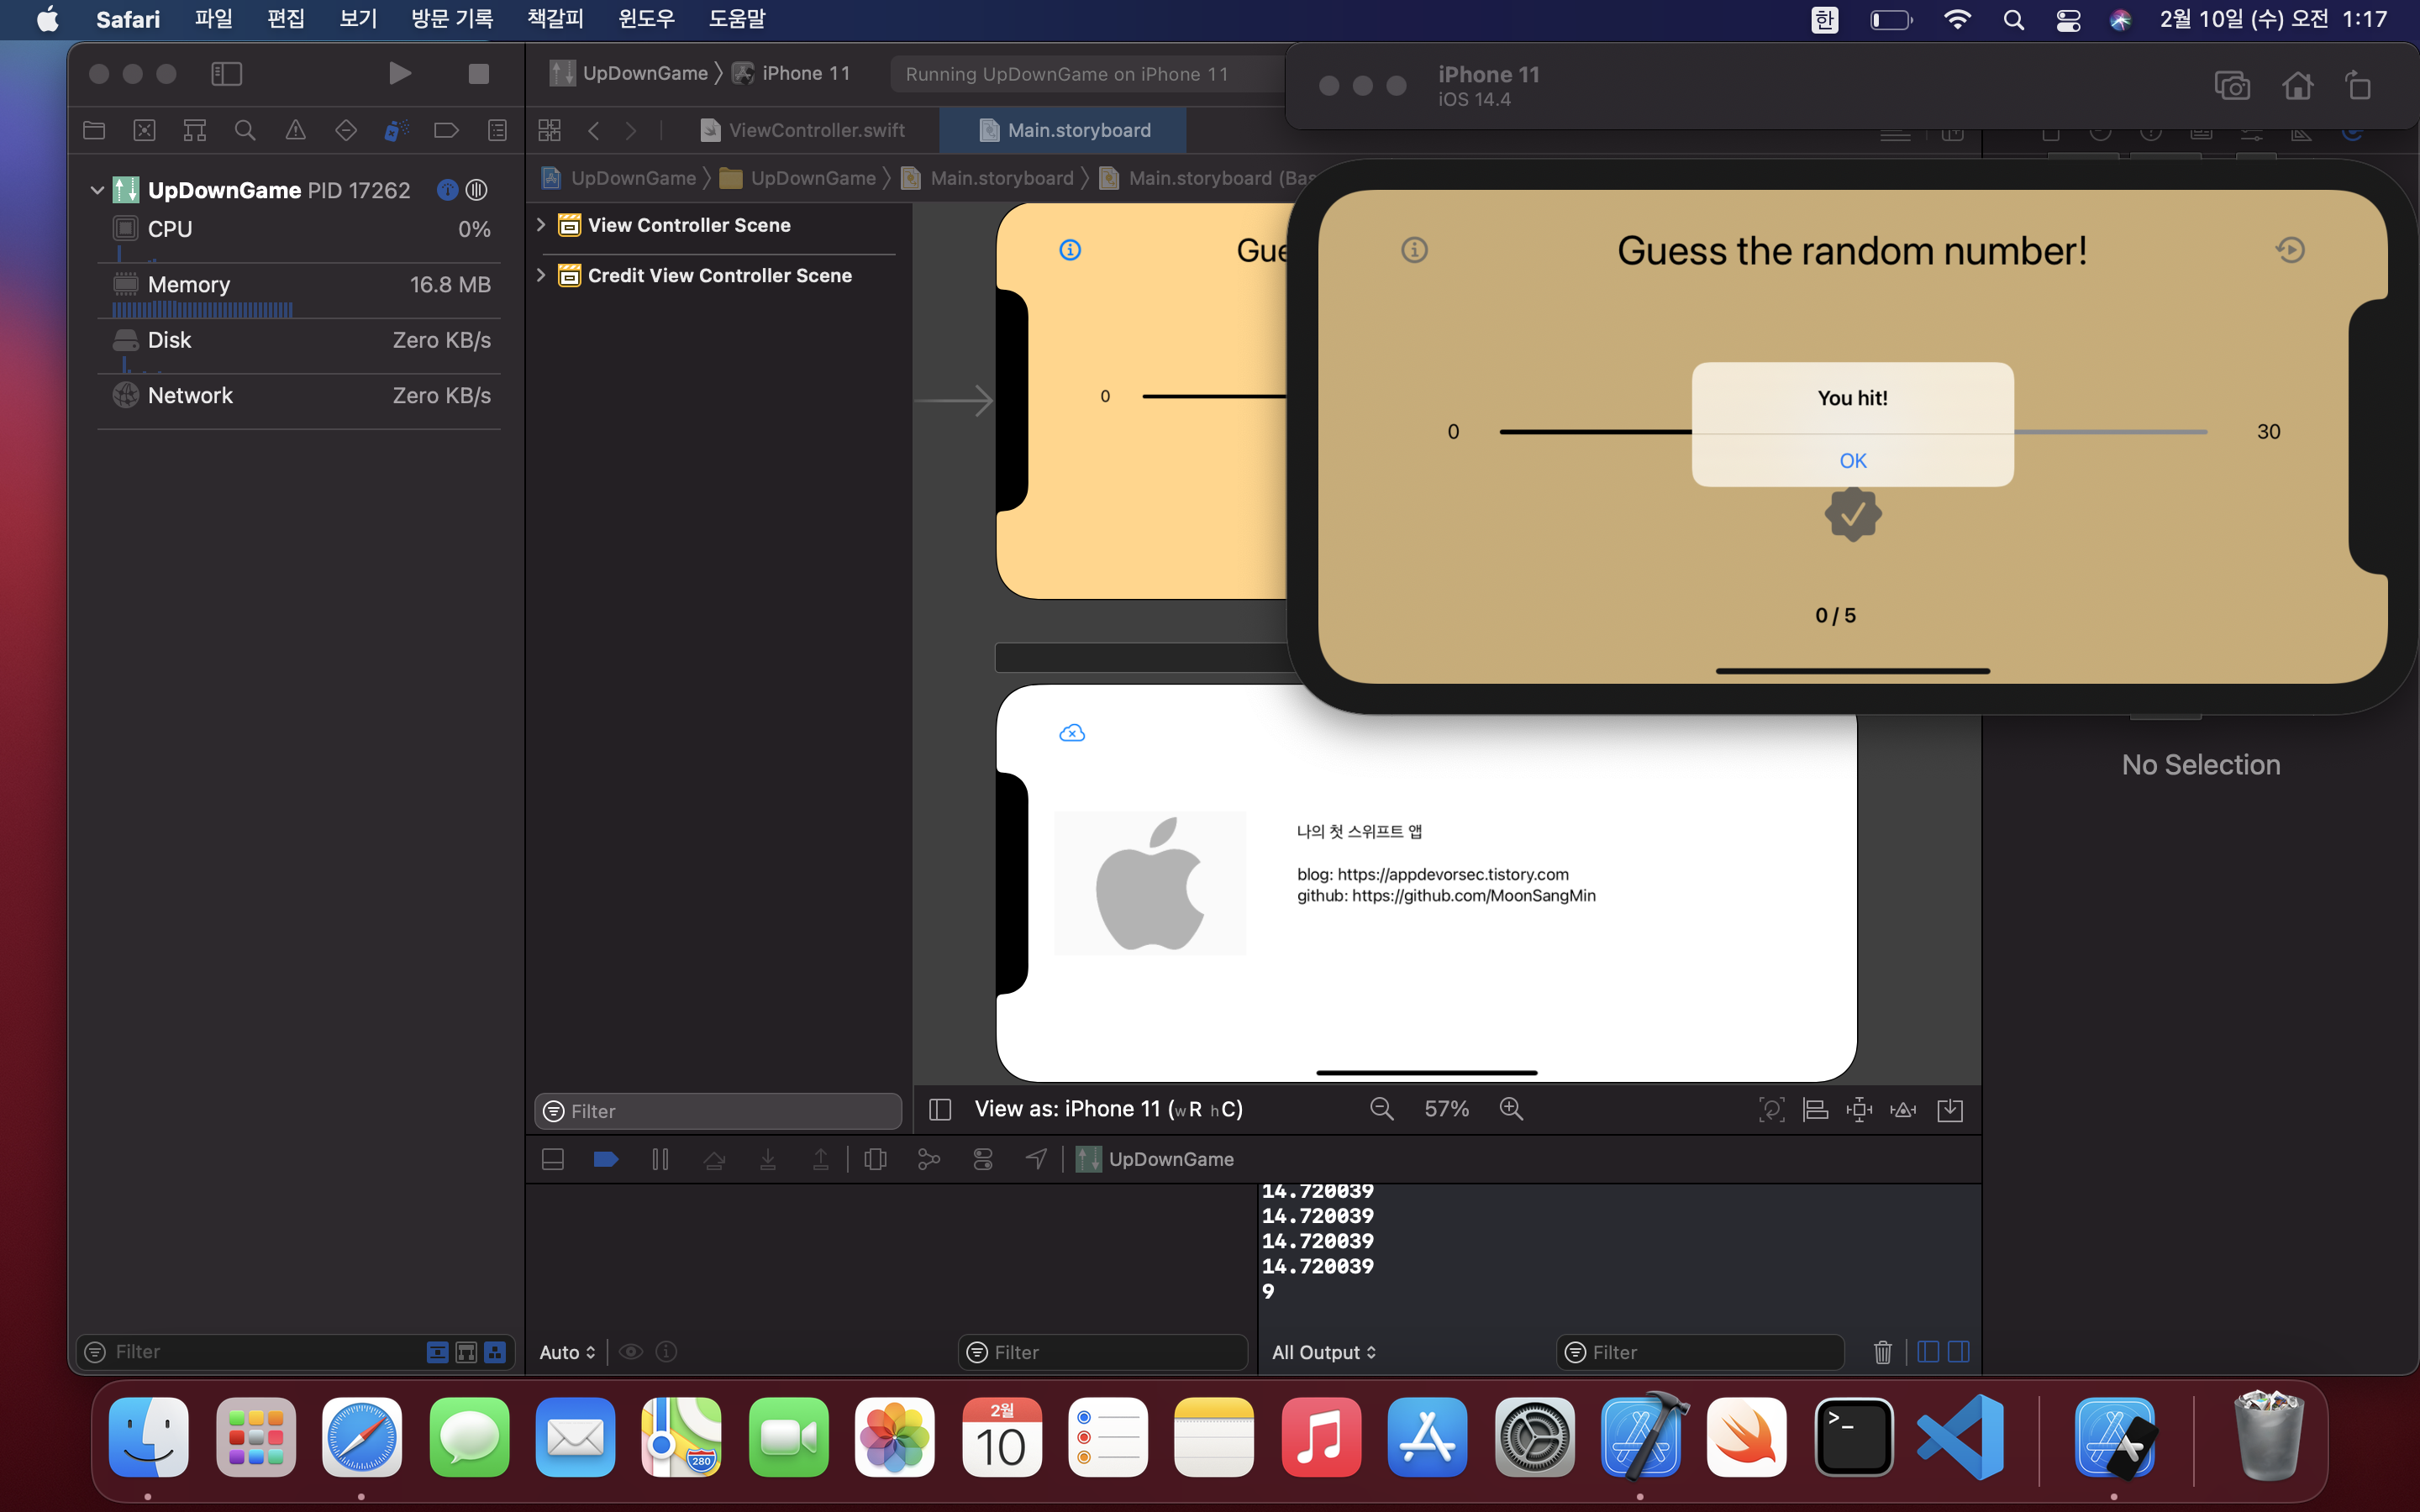Open the 책갈피 menu in menu bar
The height and width of the screenshot is (1512, 2420).
[555, 19]
